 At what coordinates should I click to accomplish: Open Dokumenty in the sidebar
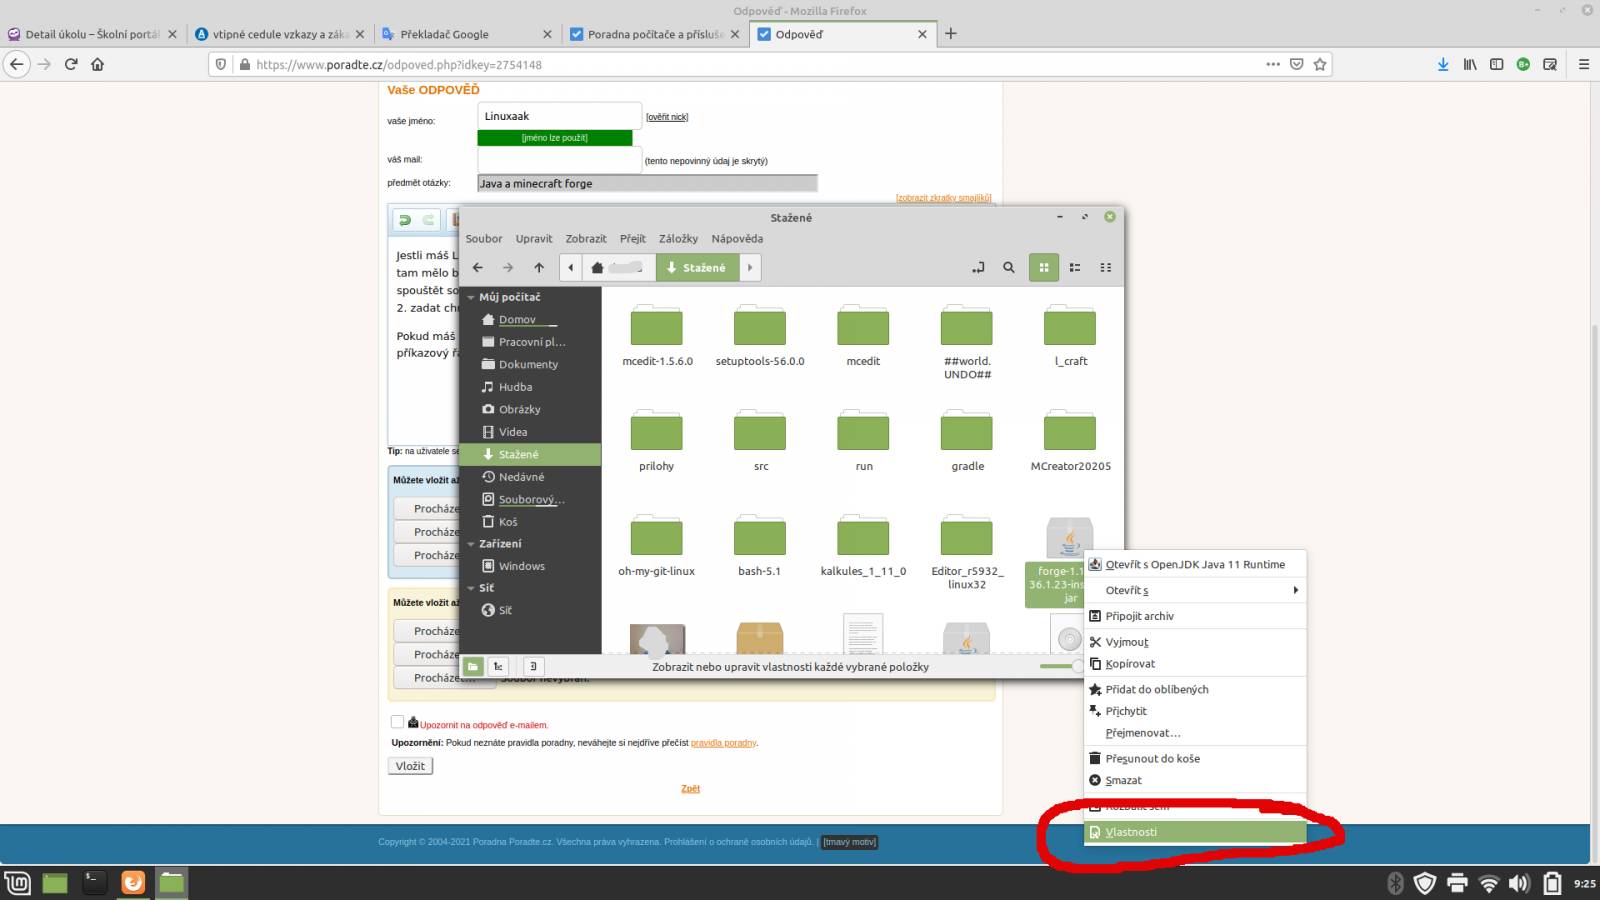[x=530, y=365]
